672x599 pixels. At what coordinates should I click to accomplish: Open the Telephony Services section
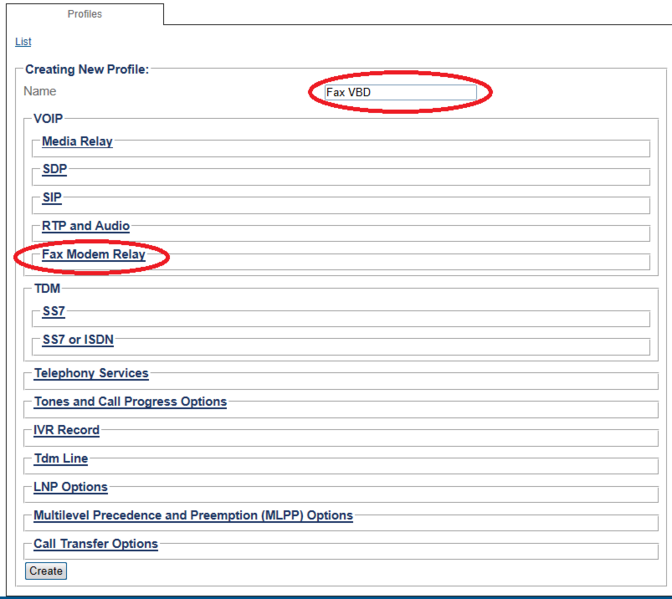[91, 373]
